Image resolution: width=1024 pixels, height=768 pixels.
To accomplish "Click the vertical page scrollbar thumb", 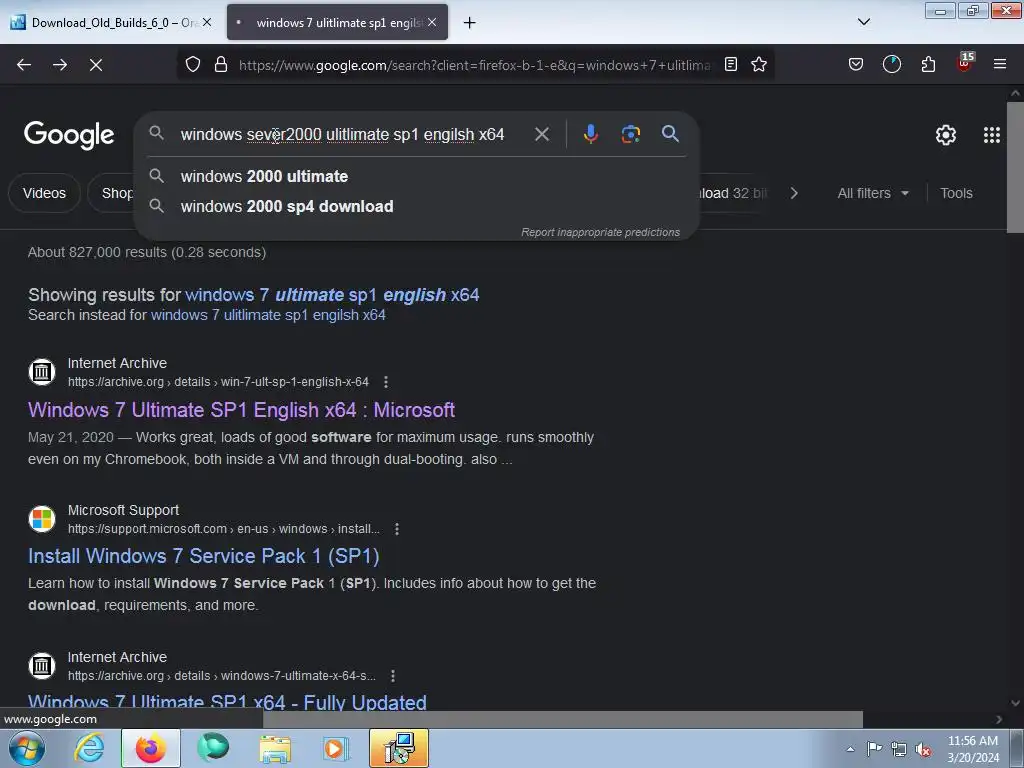I will click(x=1015, y=167).
